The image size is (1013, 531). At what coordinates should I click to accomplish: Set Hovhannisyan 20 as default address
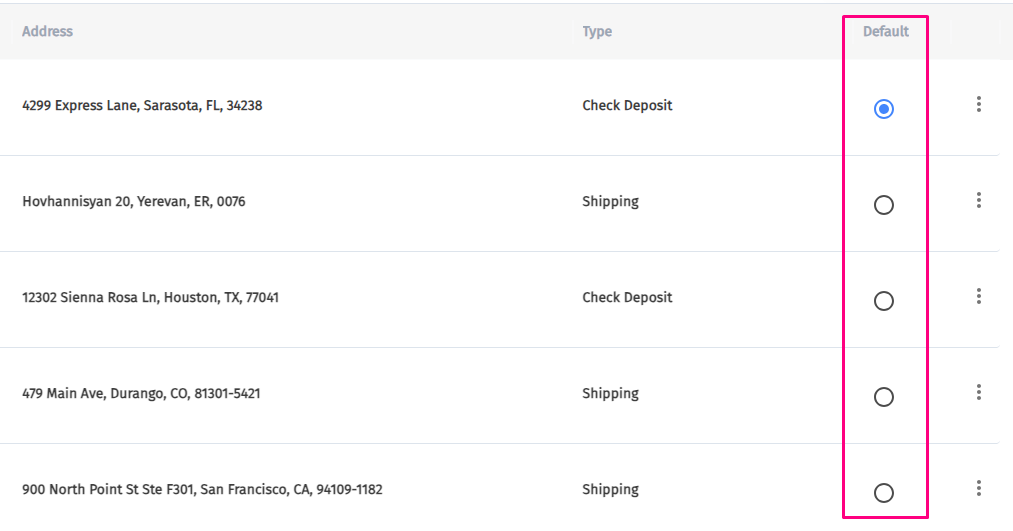coord(884,205)
